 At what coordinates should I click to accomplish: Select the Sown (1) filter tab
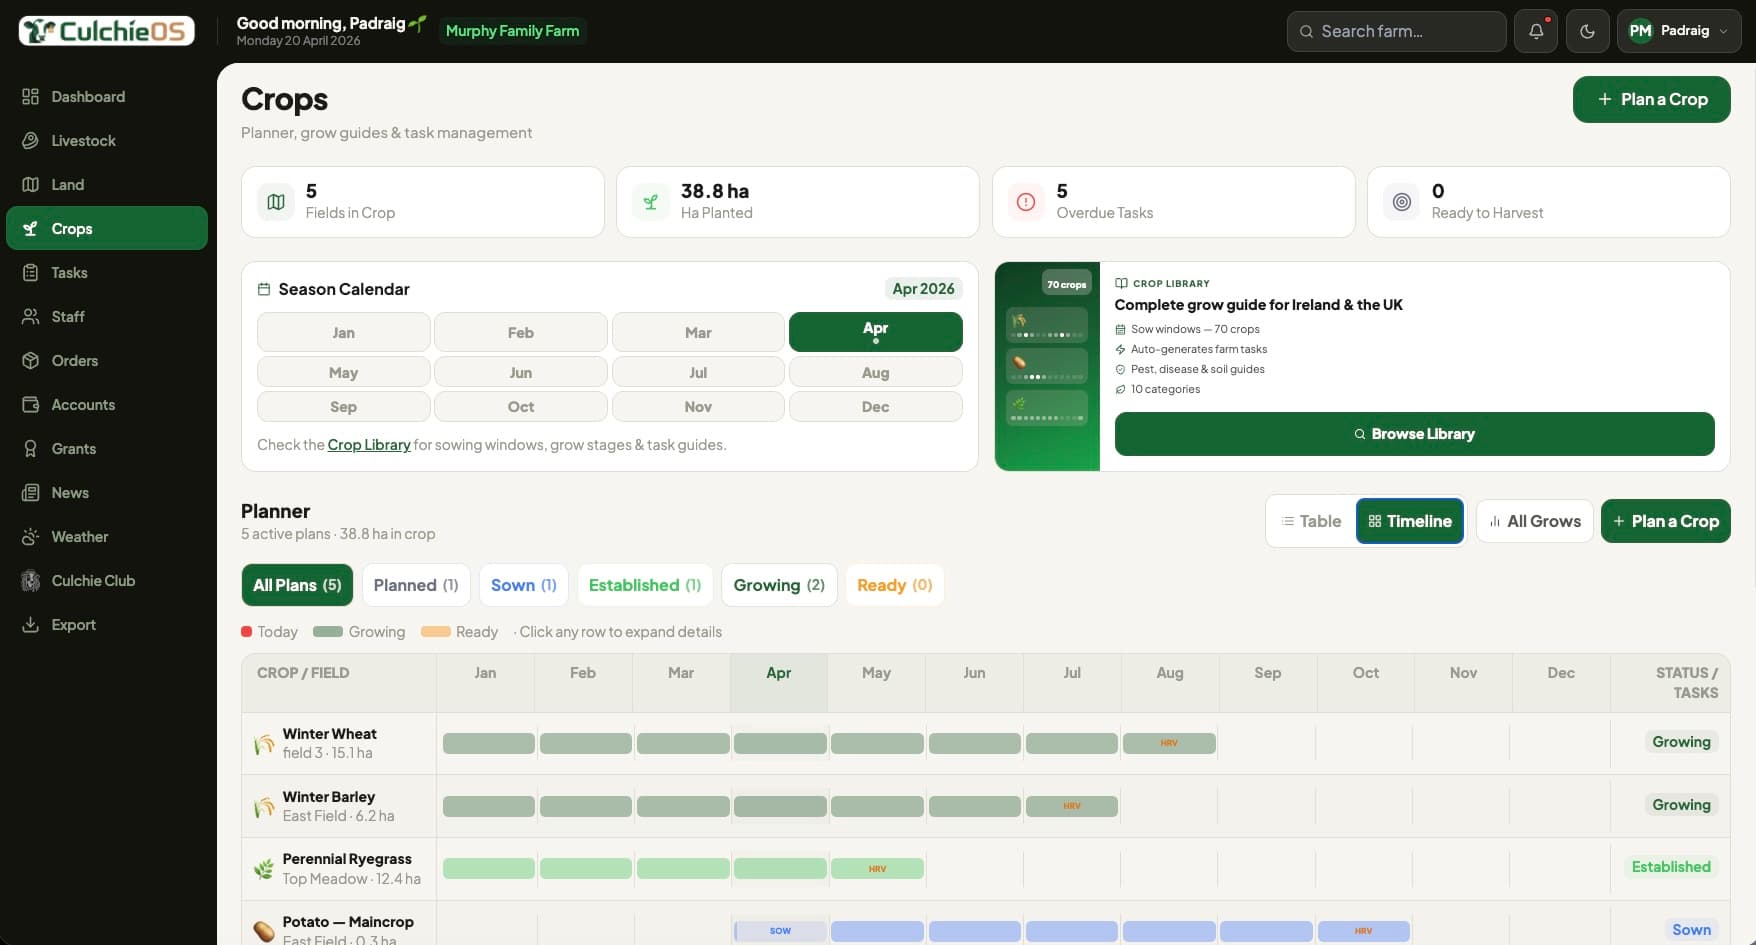[523, 585]
